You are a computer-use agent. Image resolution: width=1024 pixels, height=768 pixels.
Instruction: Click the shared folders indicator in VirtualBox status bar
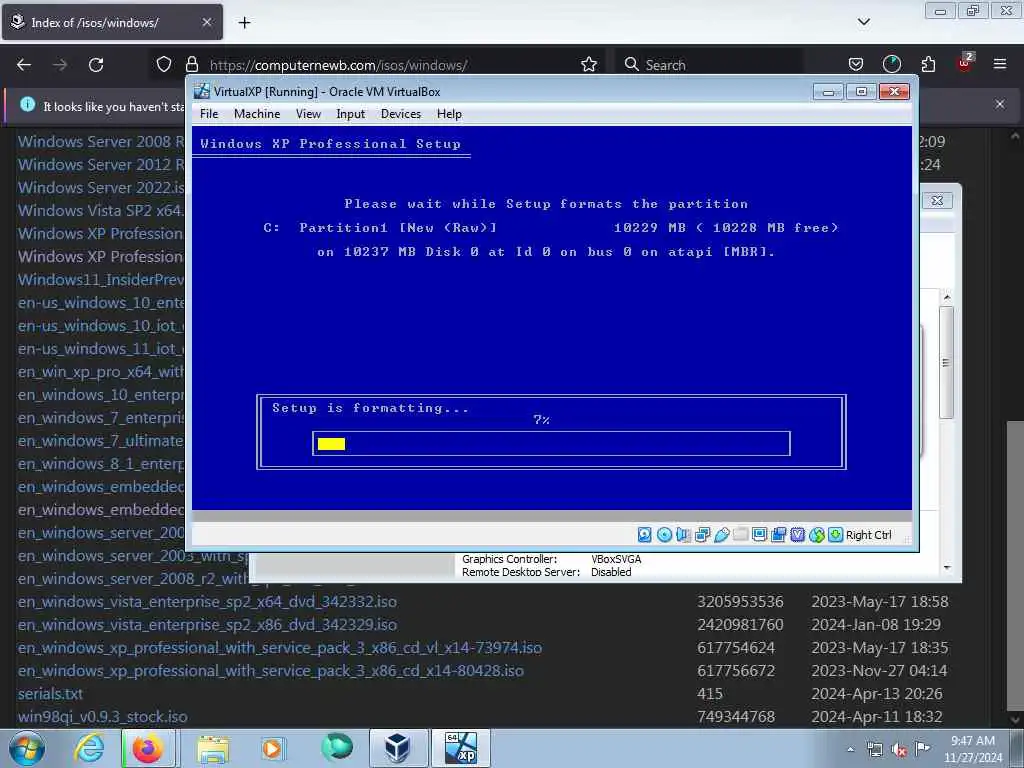(741, 535)
